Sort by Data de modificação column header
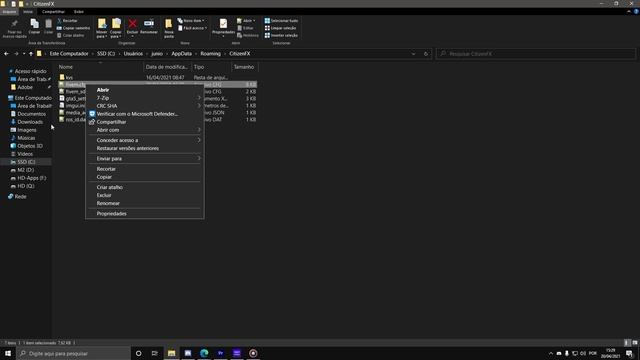 click(x=167, y=67)
